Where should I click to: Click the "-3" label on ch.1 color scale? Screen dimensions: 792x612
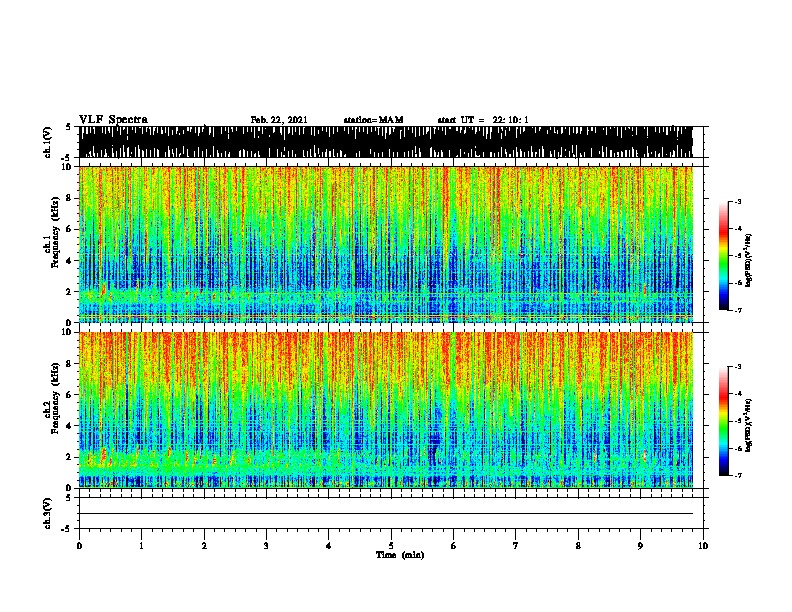(738, 201)
